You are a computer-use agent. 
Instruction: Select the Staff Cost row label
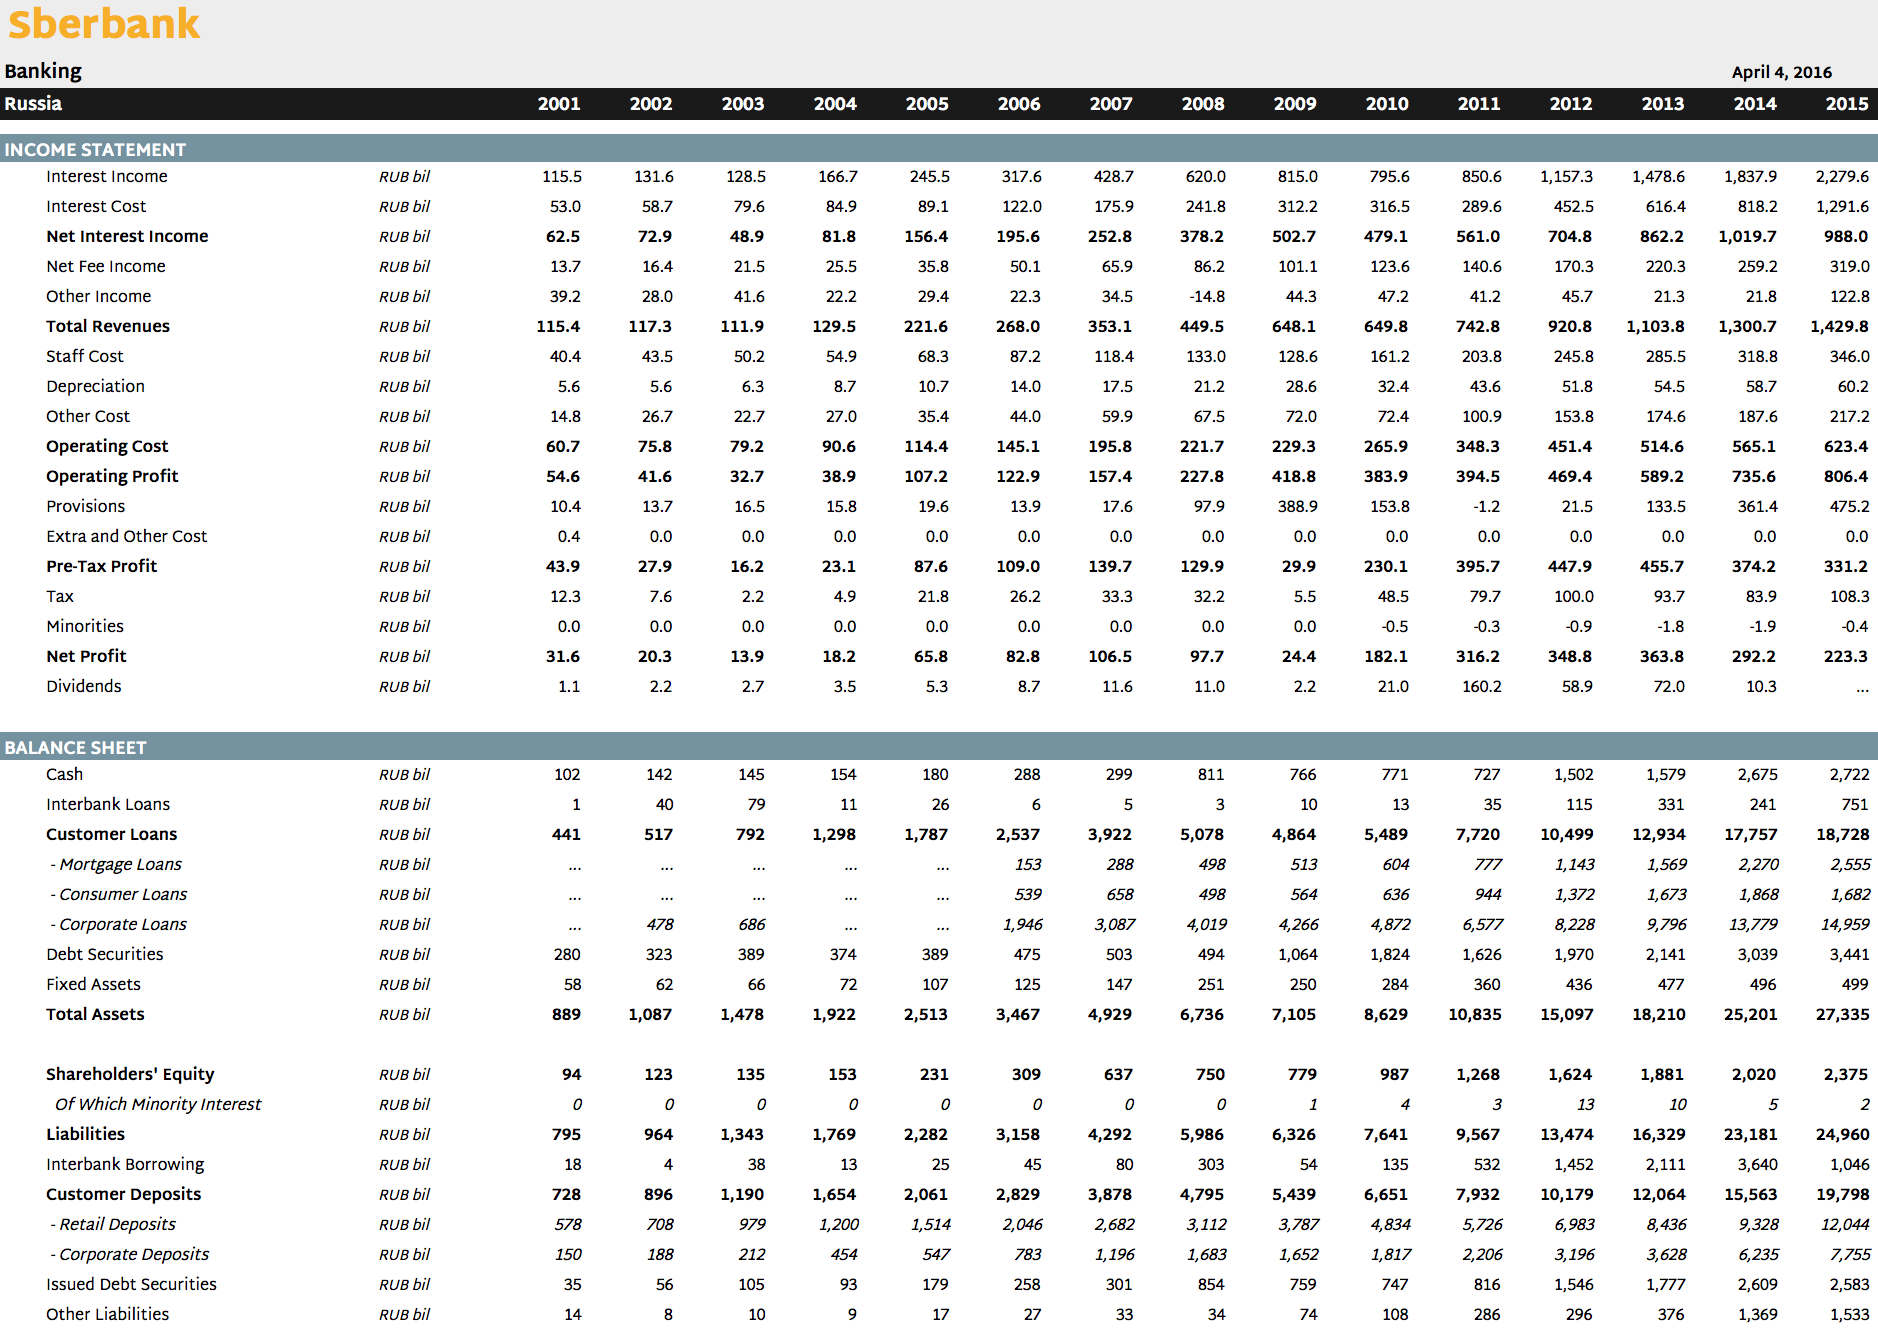point(85,357)
